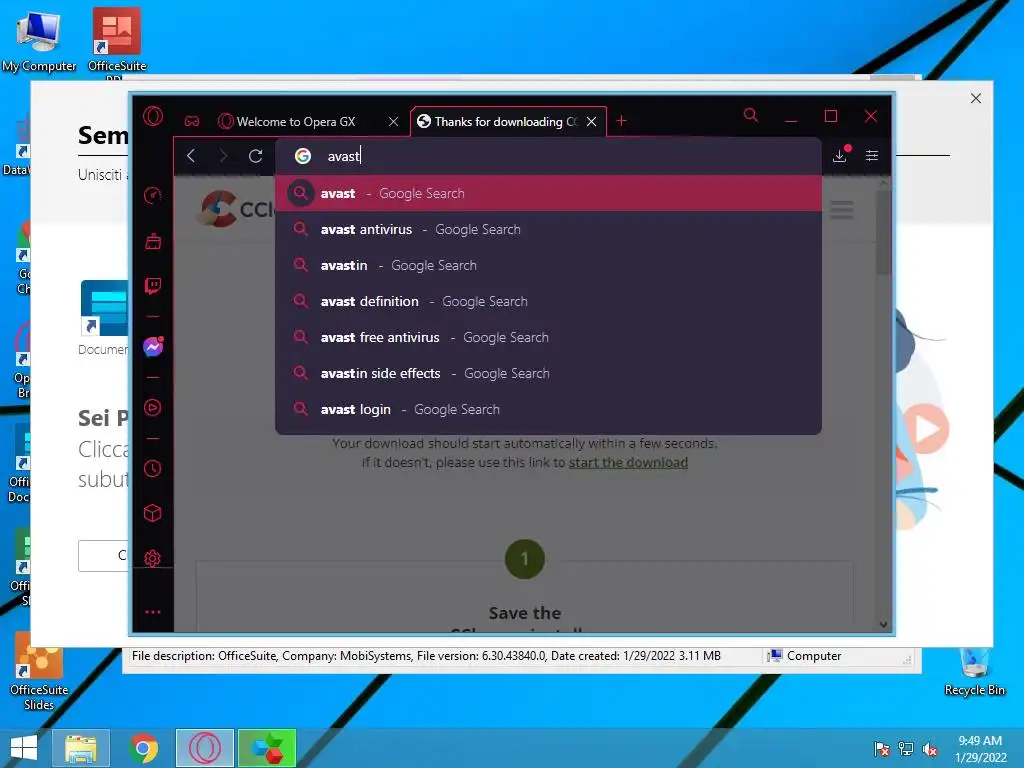
Task: Click the 'start the download' link
Action: 628,462
